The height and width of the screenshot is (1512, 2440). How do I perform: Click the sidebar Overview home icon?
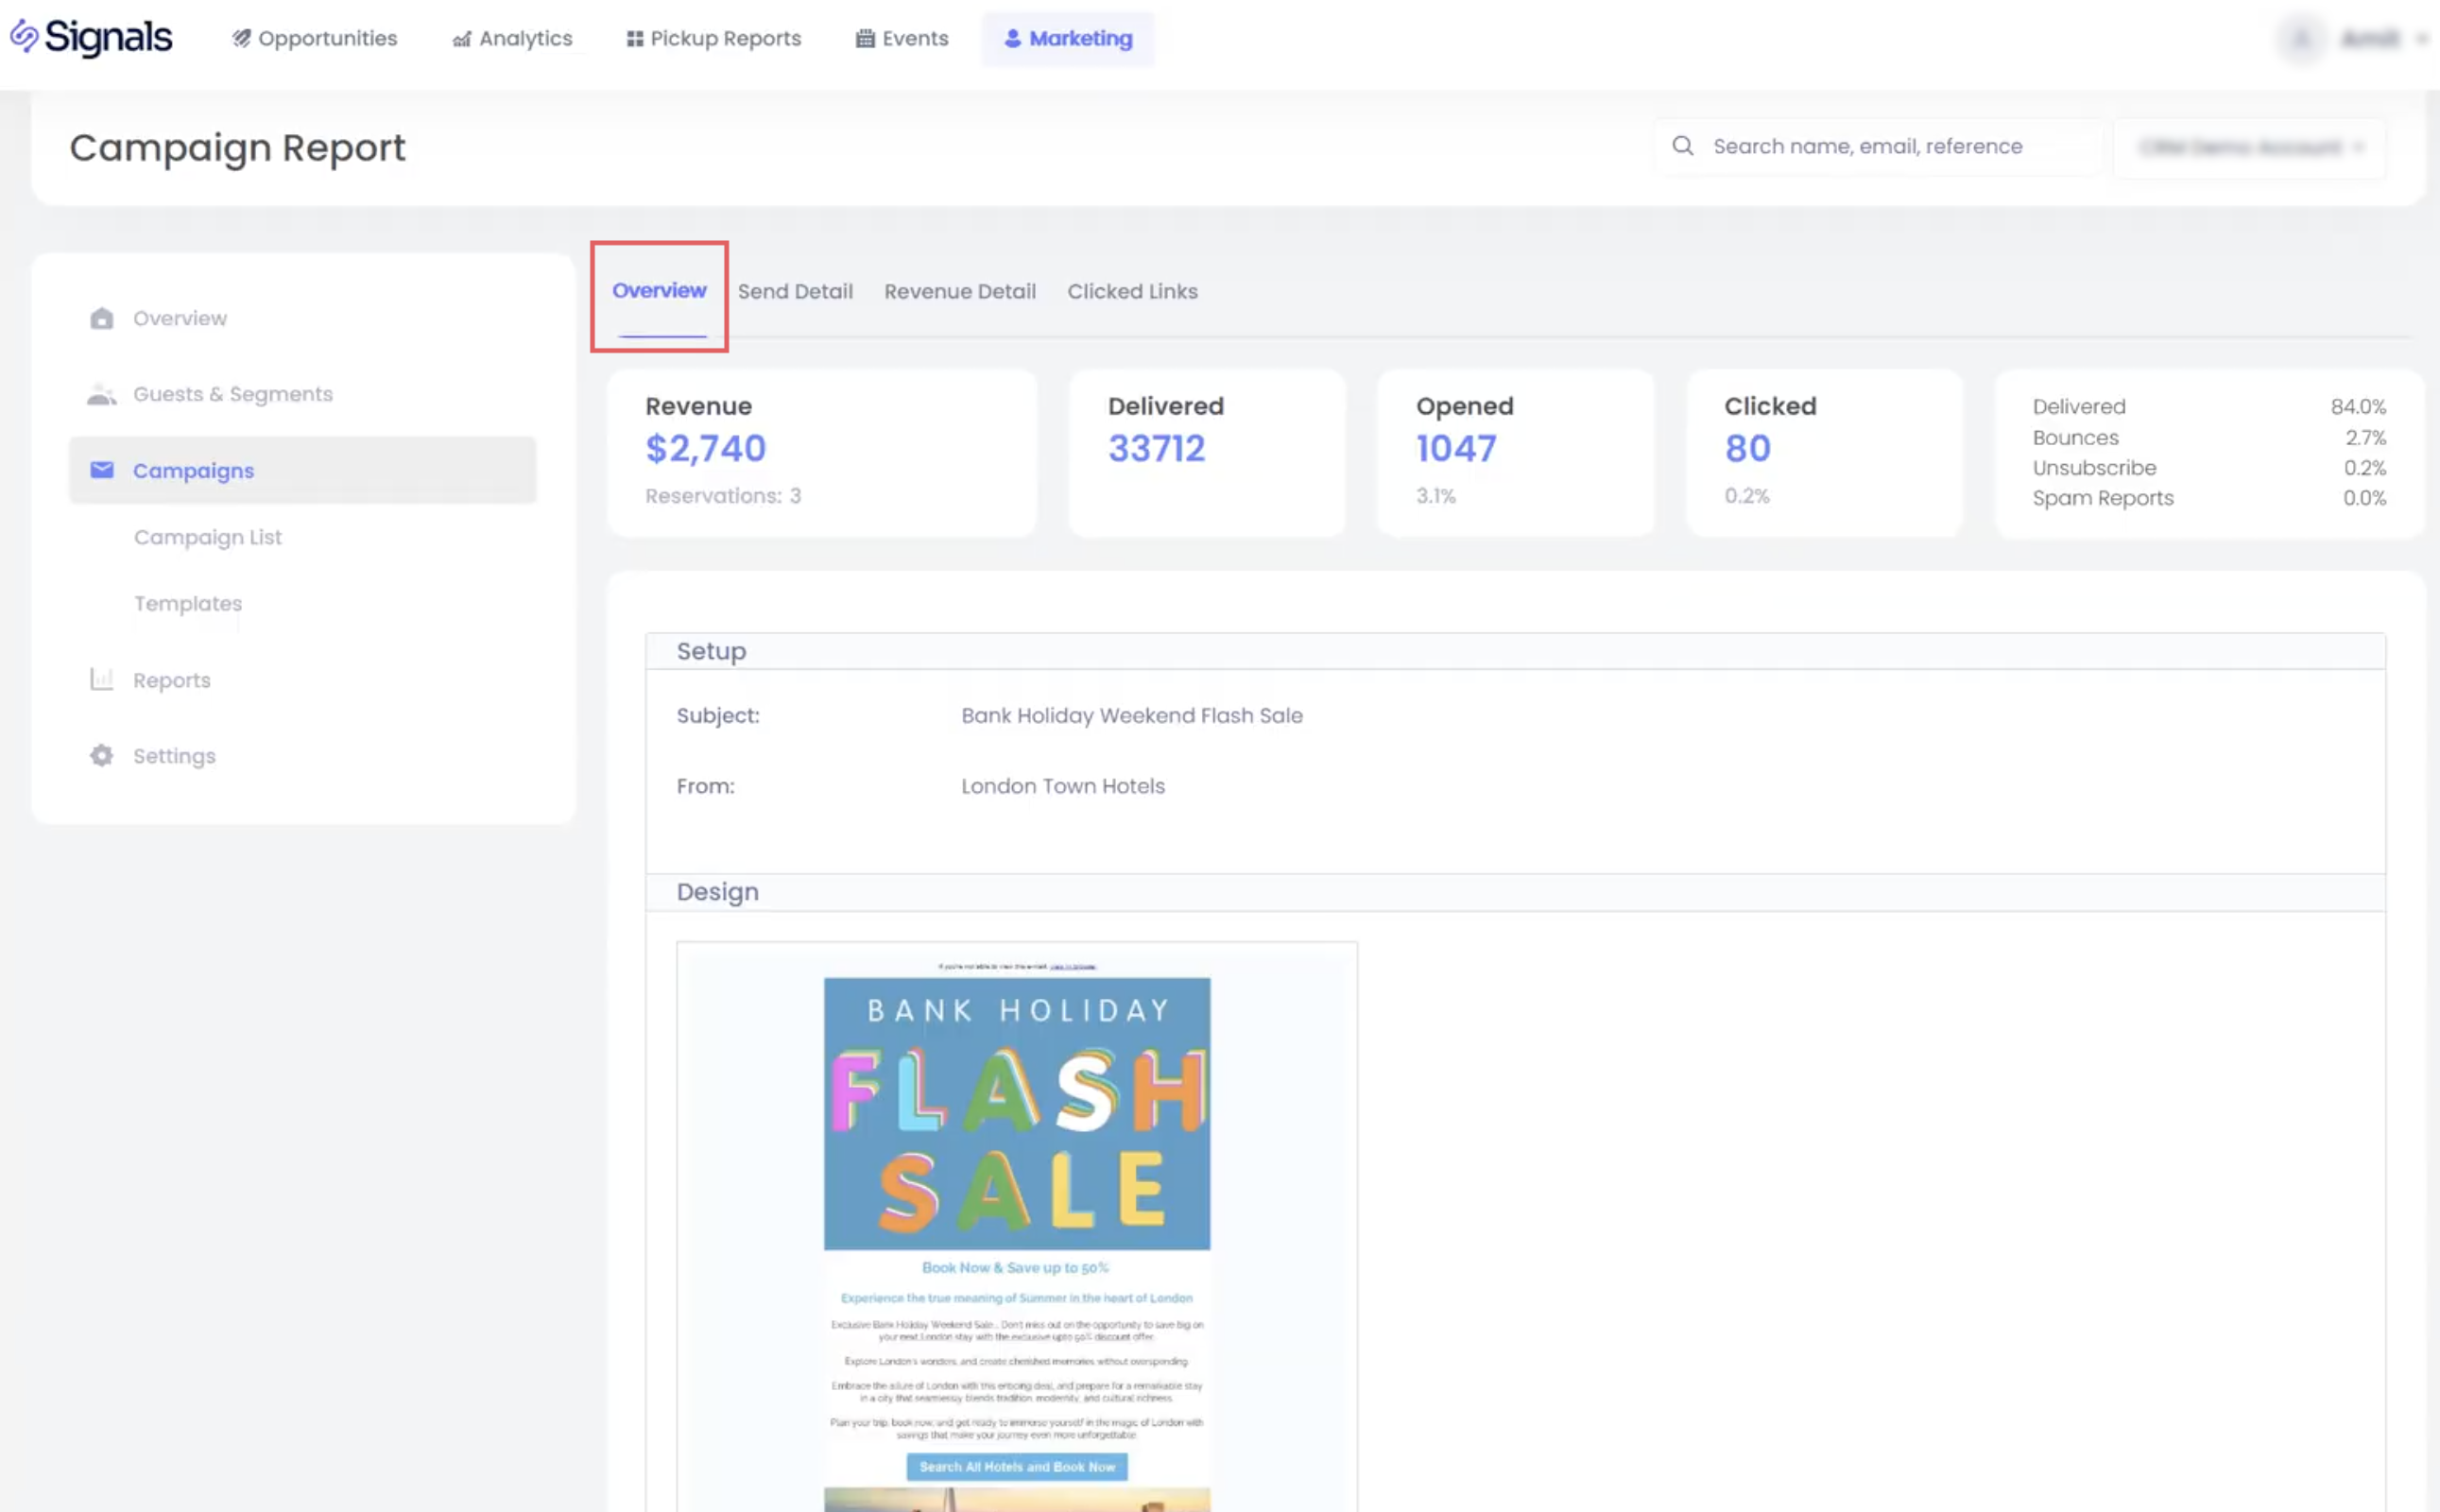pyautogui.click(x=101, y=318)
